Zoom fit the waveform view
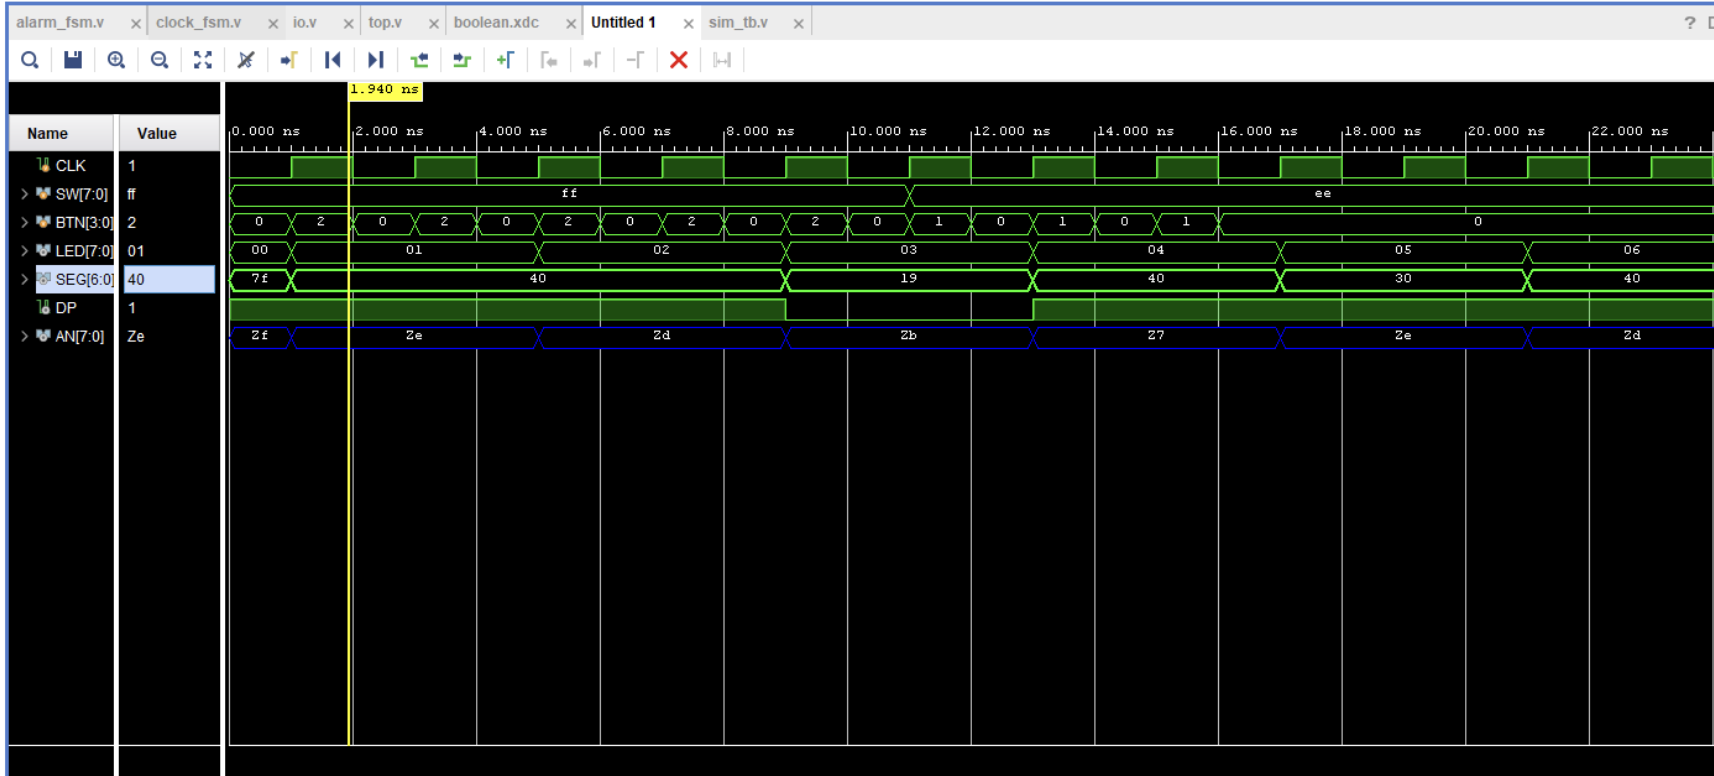 click(202, 60)
